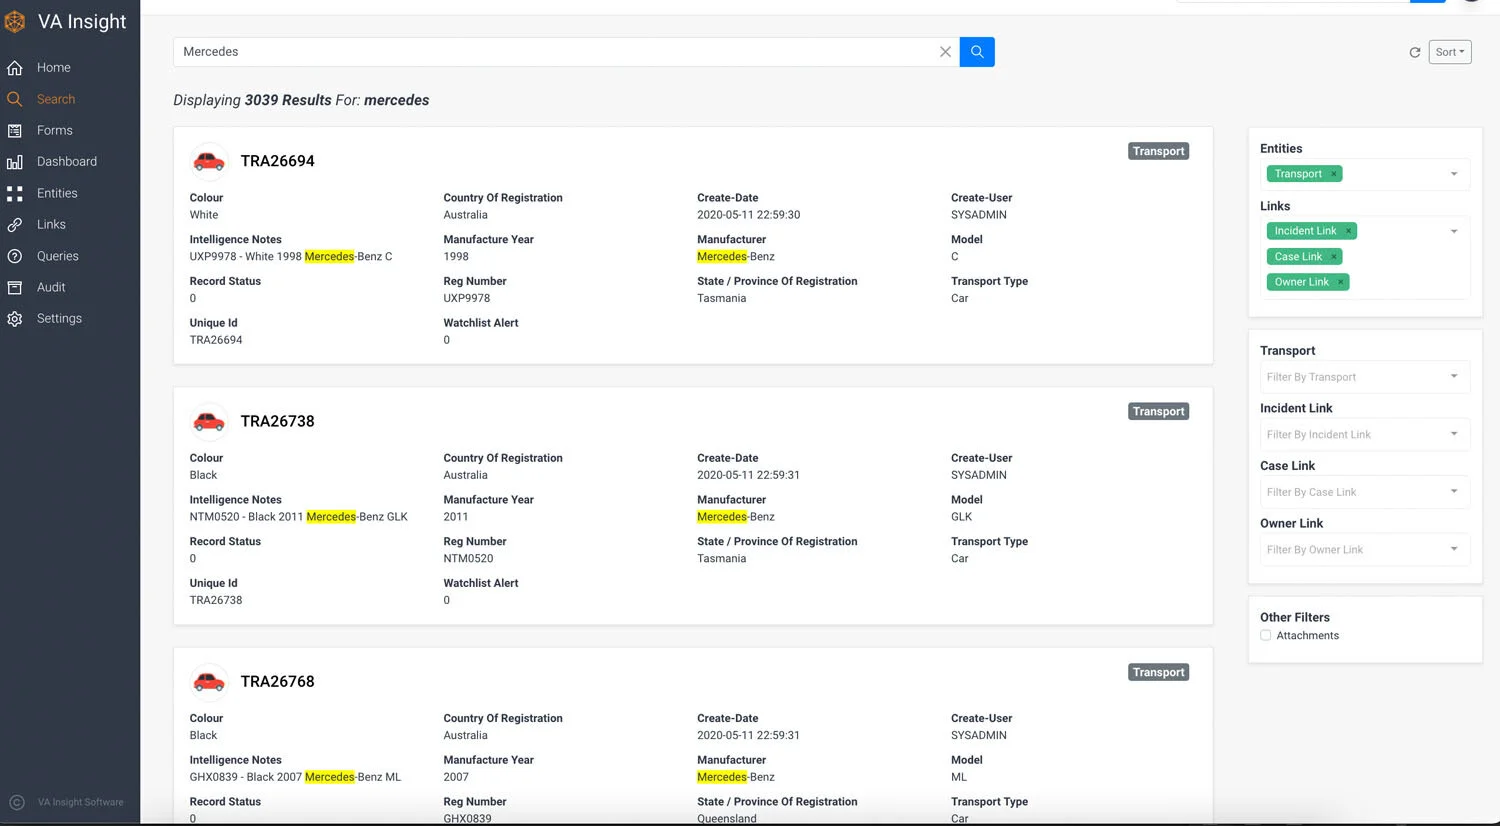
Task: Open Settings in the sidebar
Action: pyautogui.click(x=59, y=318)
